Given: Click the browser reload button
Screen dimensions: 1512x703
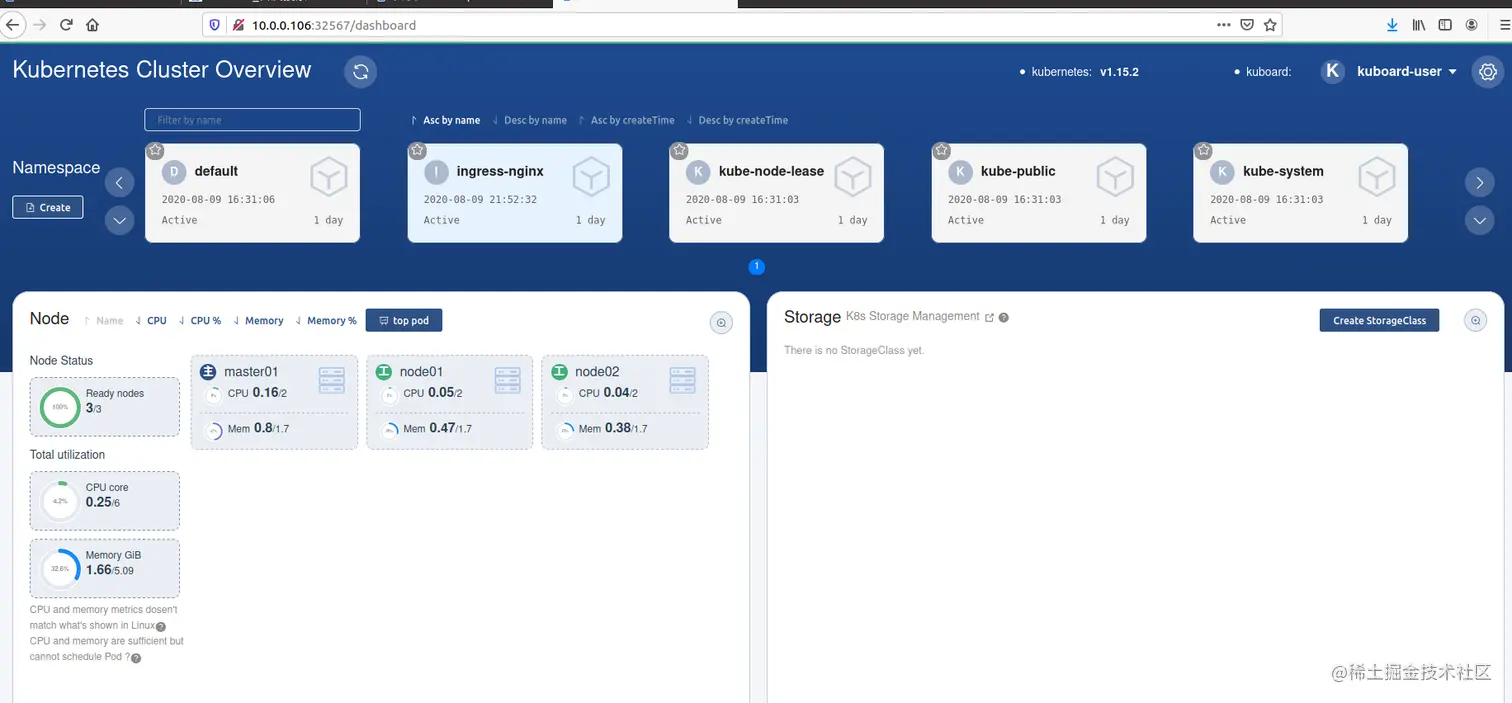Looking at the screenshot, I should [66, 25].
